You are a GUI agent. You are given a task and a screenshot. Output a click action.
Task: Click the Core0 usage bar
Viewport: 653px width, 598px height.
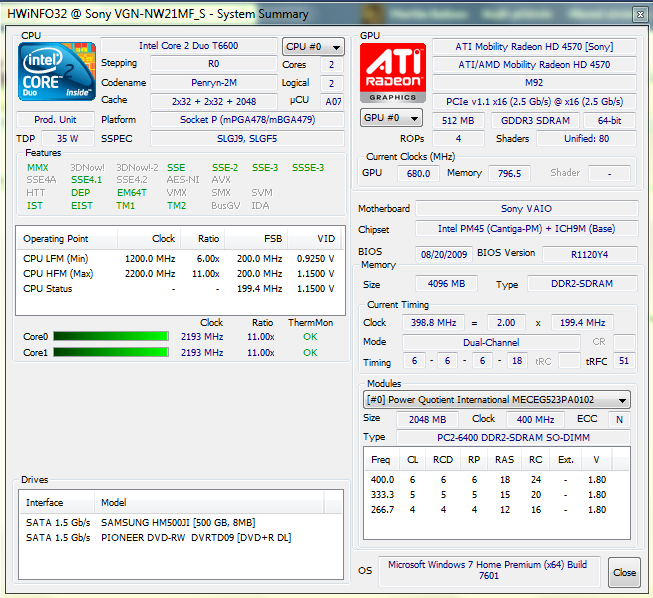(x=111, y=337)
